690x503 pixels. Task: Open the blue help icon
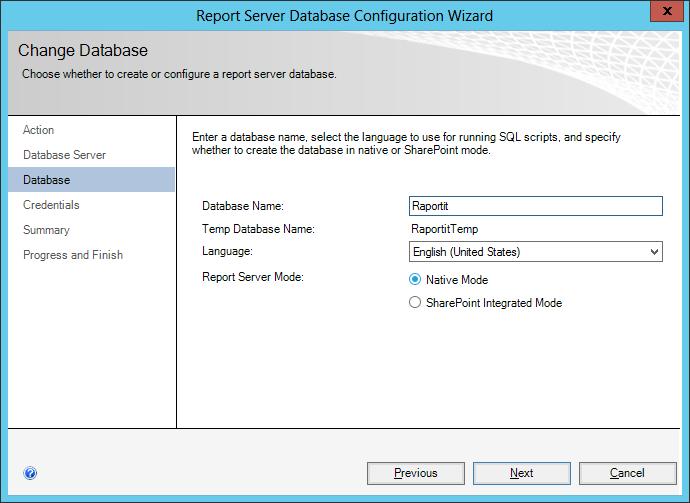point(30,474)
